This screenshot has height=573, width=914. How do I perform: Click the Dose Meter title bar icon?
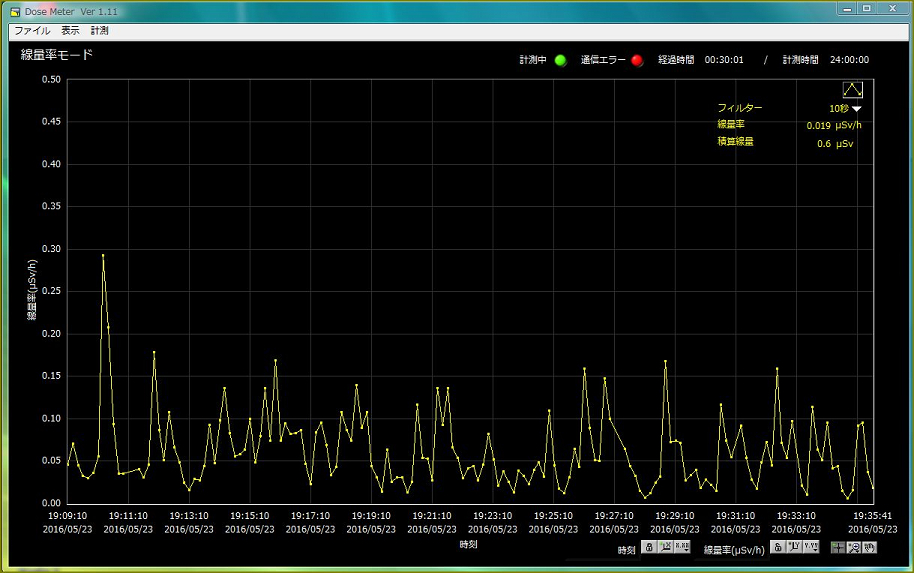(15, 11)
